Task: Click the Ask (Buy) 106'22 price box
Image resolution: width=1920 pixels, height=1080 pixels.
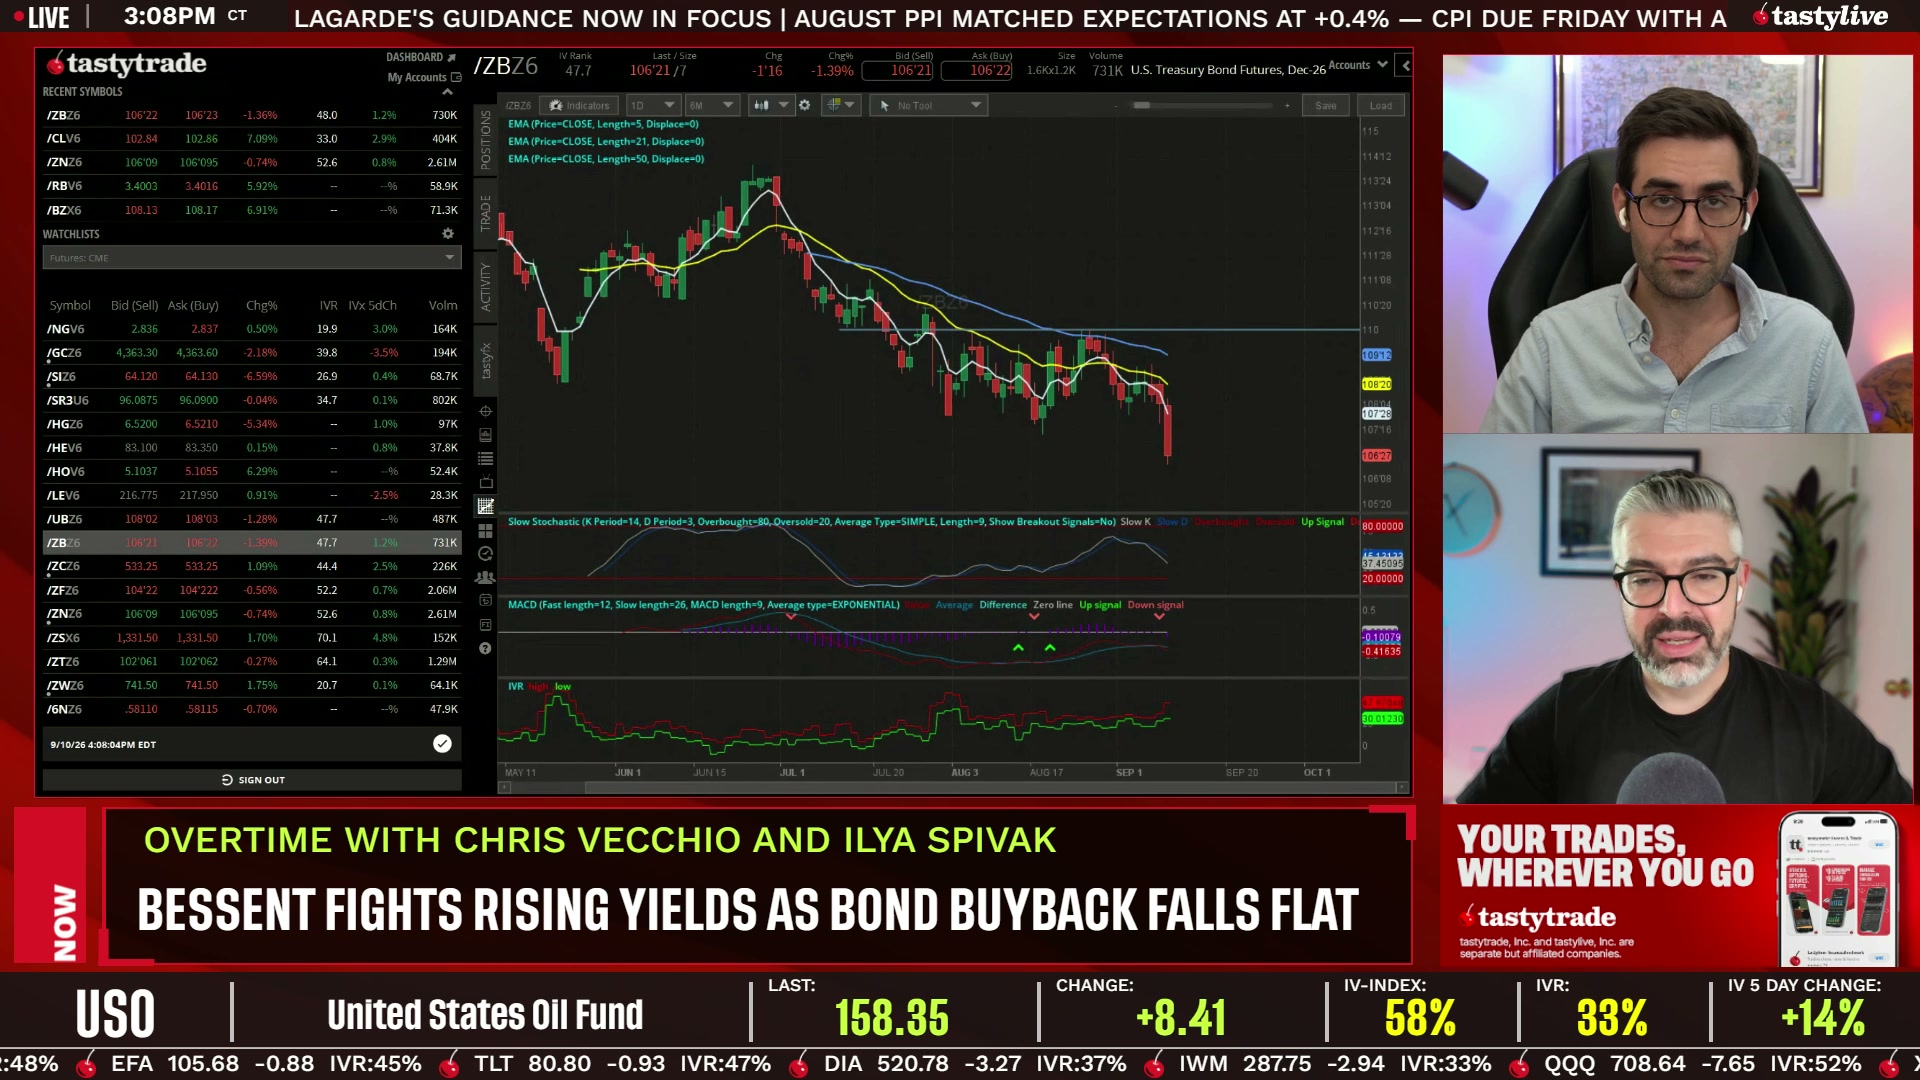Action: tap(977, 70)
